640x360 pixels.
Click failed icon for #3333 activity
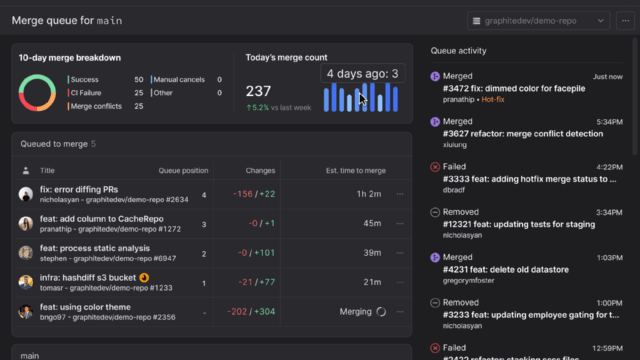tap(435, 167)
